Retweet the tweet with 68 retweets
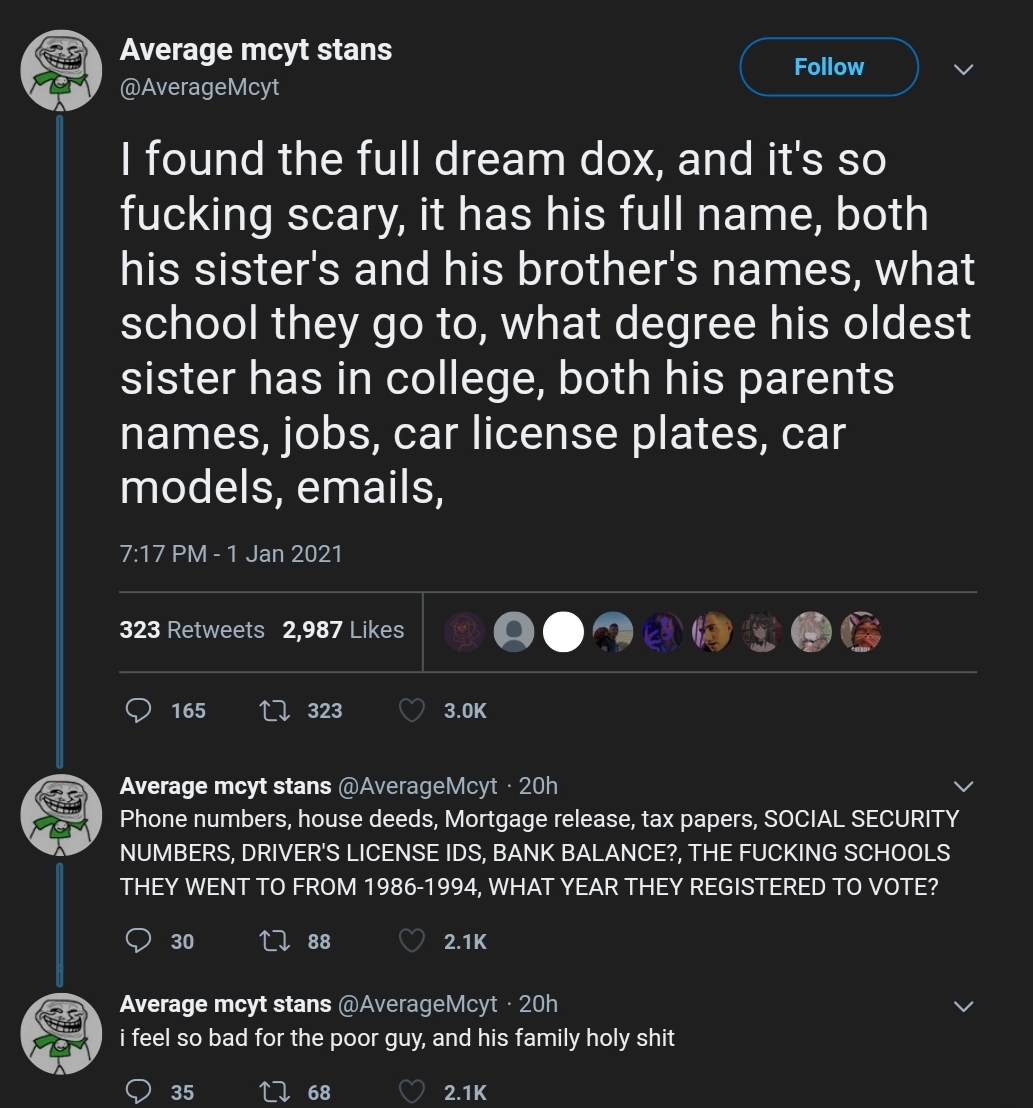 click(x=274, y=1092)
